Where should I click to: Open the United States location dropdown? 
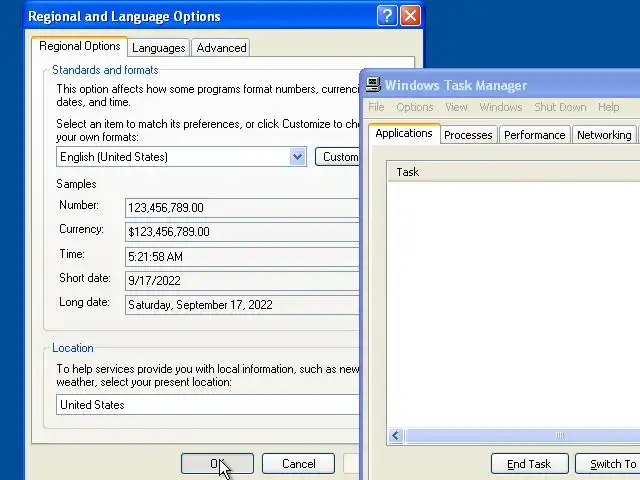click(x=207, y=404)
